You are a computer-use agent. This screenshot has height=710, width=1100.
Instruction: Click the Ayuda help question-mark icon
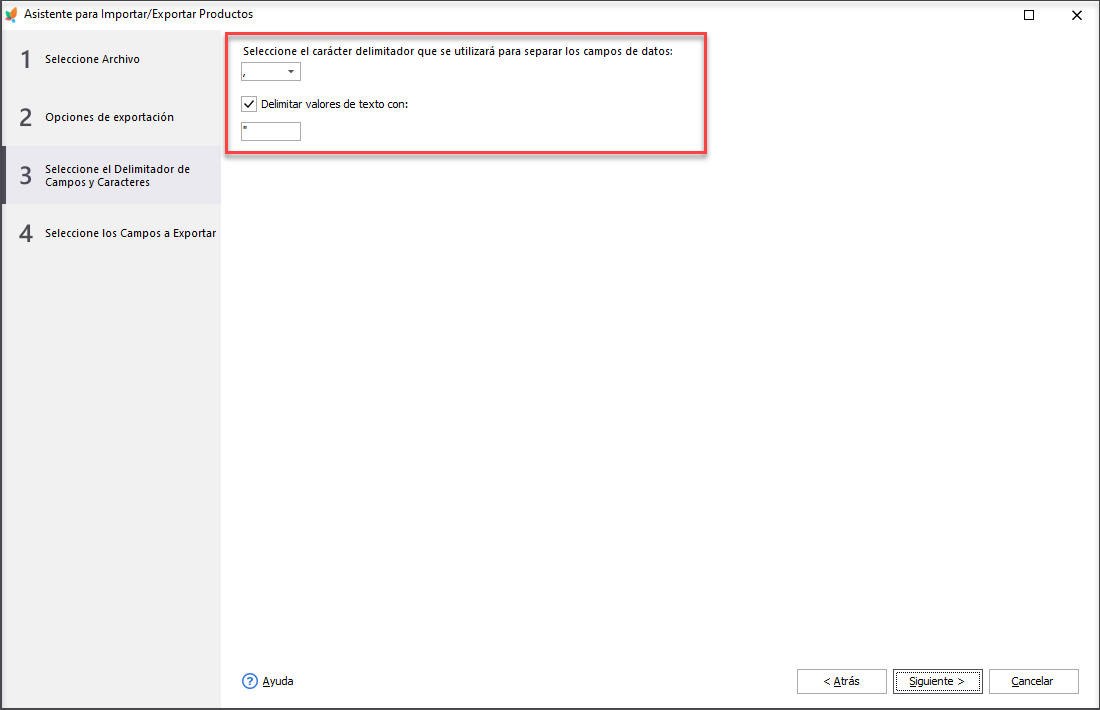(250, 681)
